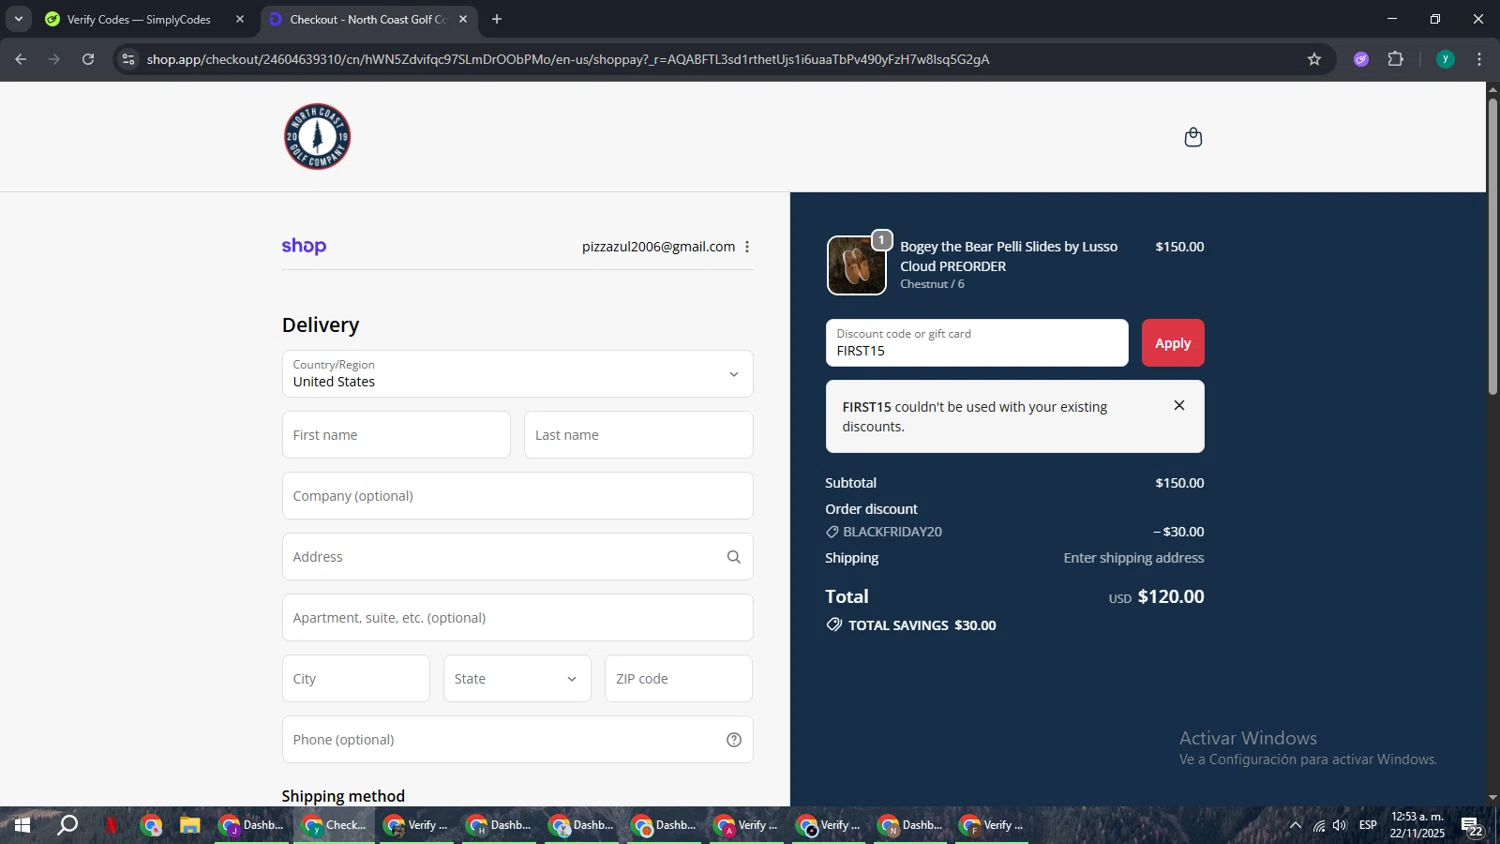Click the TOTAL SAVINGS $30.00 text

click(922, 625)
